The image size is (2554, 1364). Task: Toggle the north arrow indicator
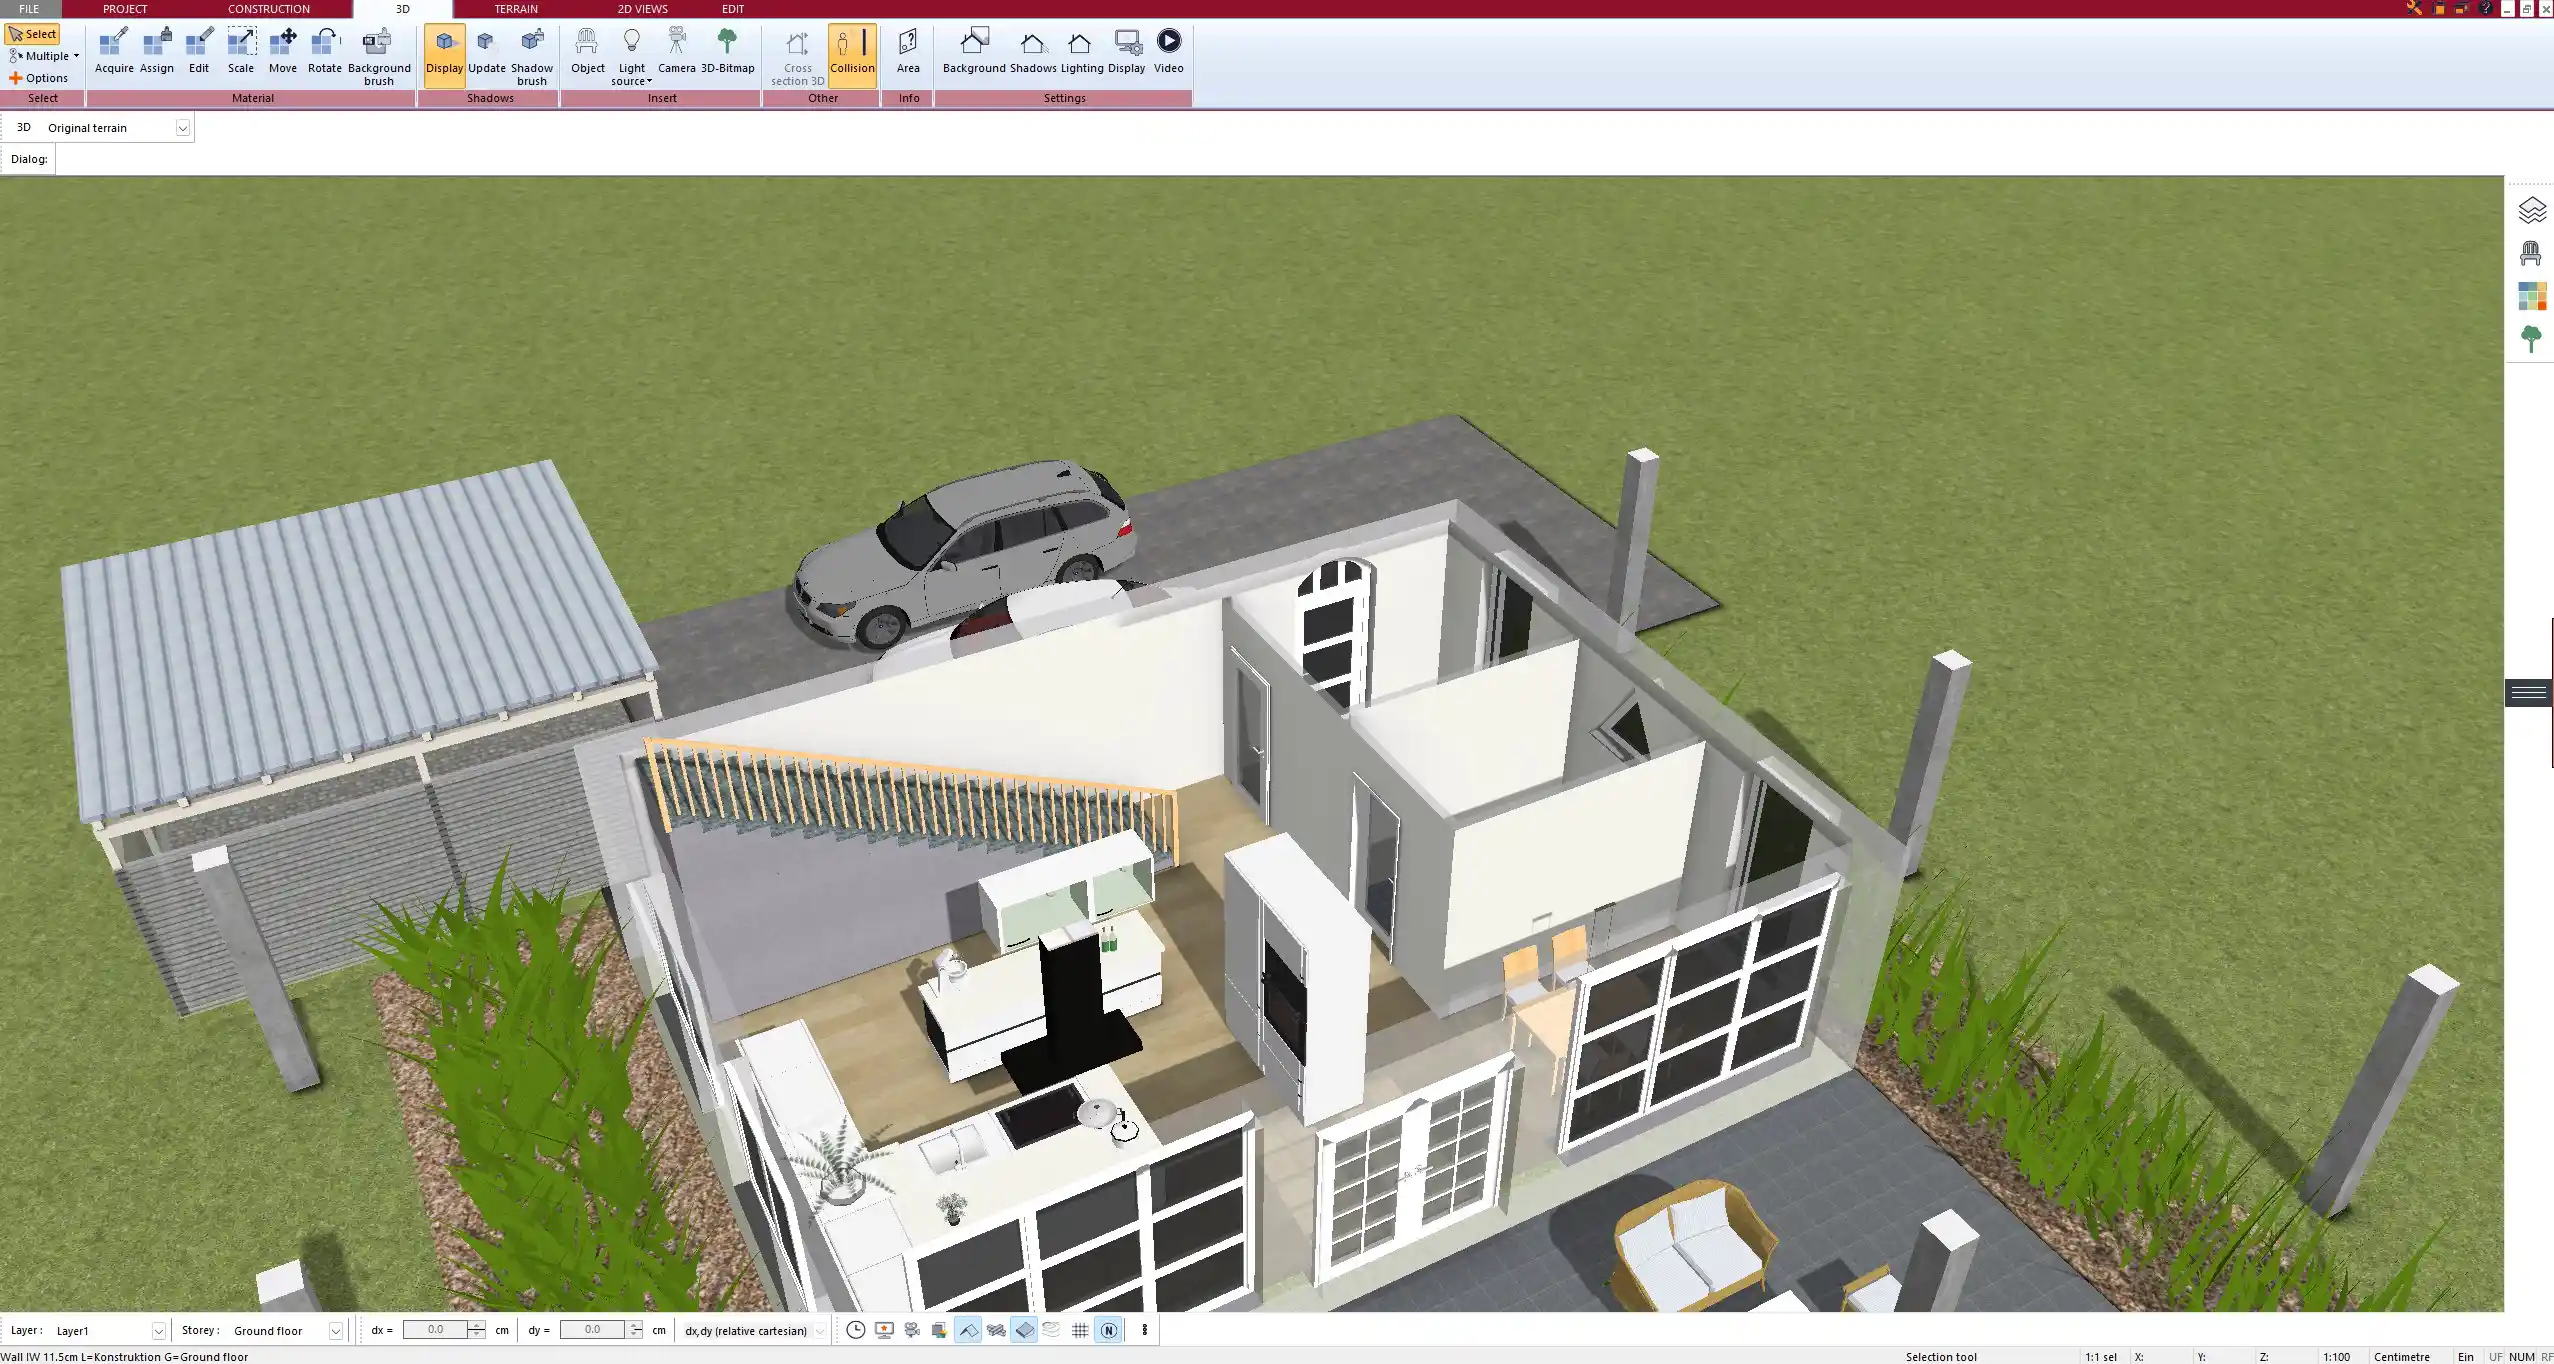tap(1110, 1330)
